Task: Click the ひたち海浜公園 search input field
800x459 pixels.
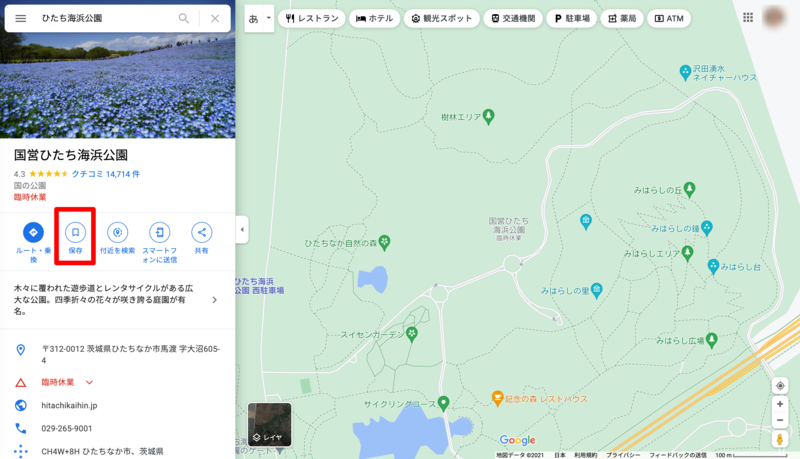Action: 105,18
